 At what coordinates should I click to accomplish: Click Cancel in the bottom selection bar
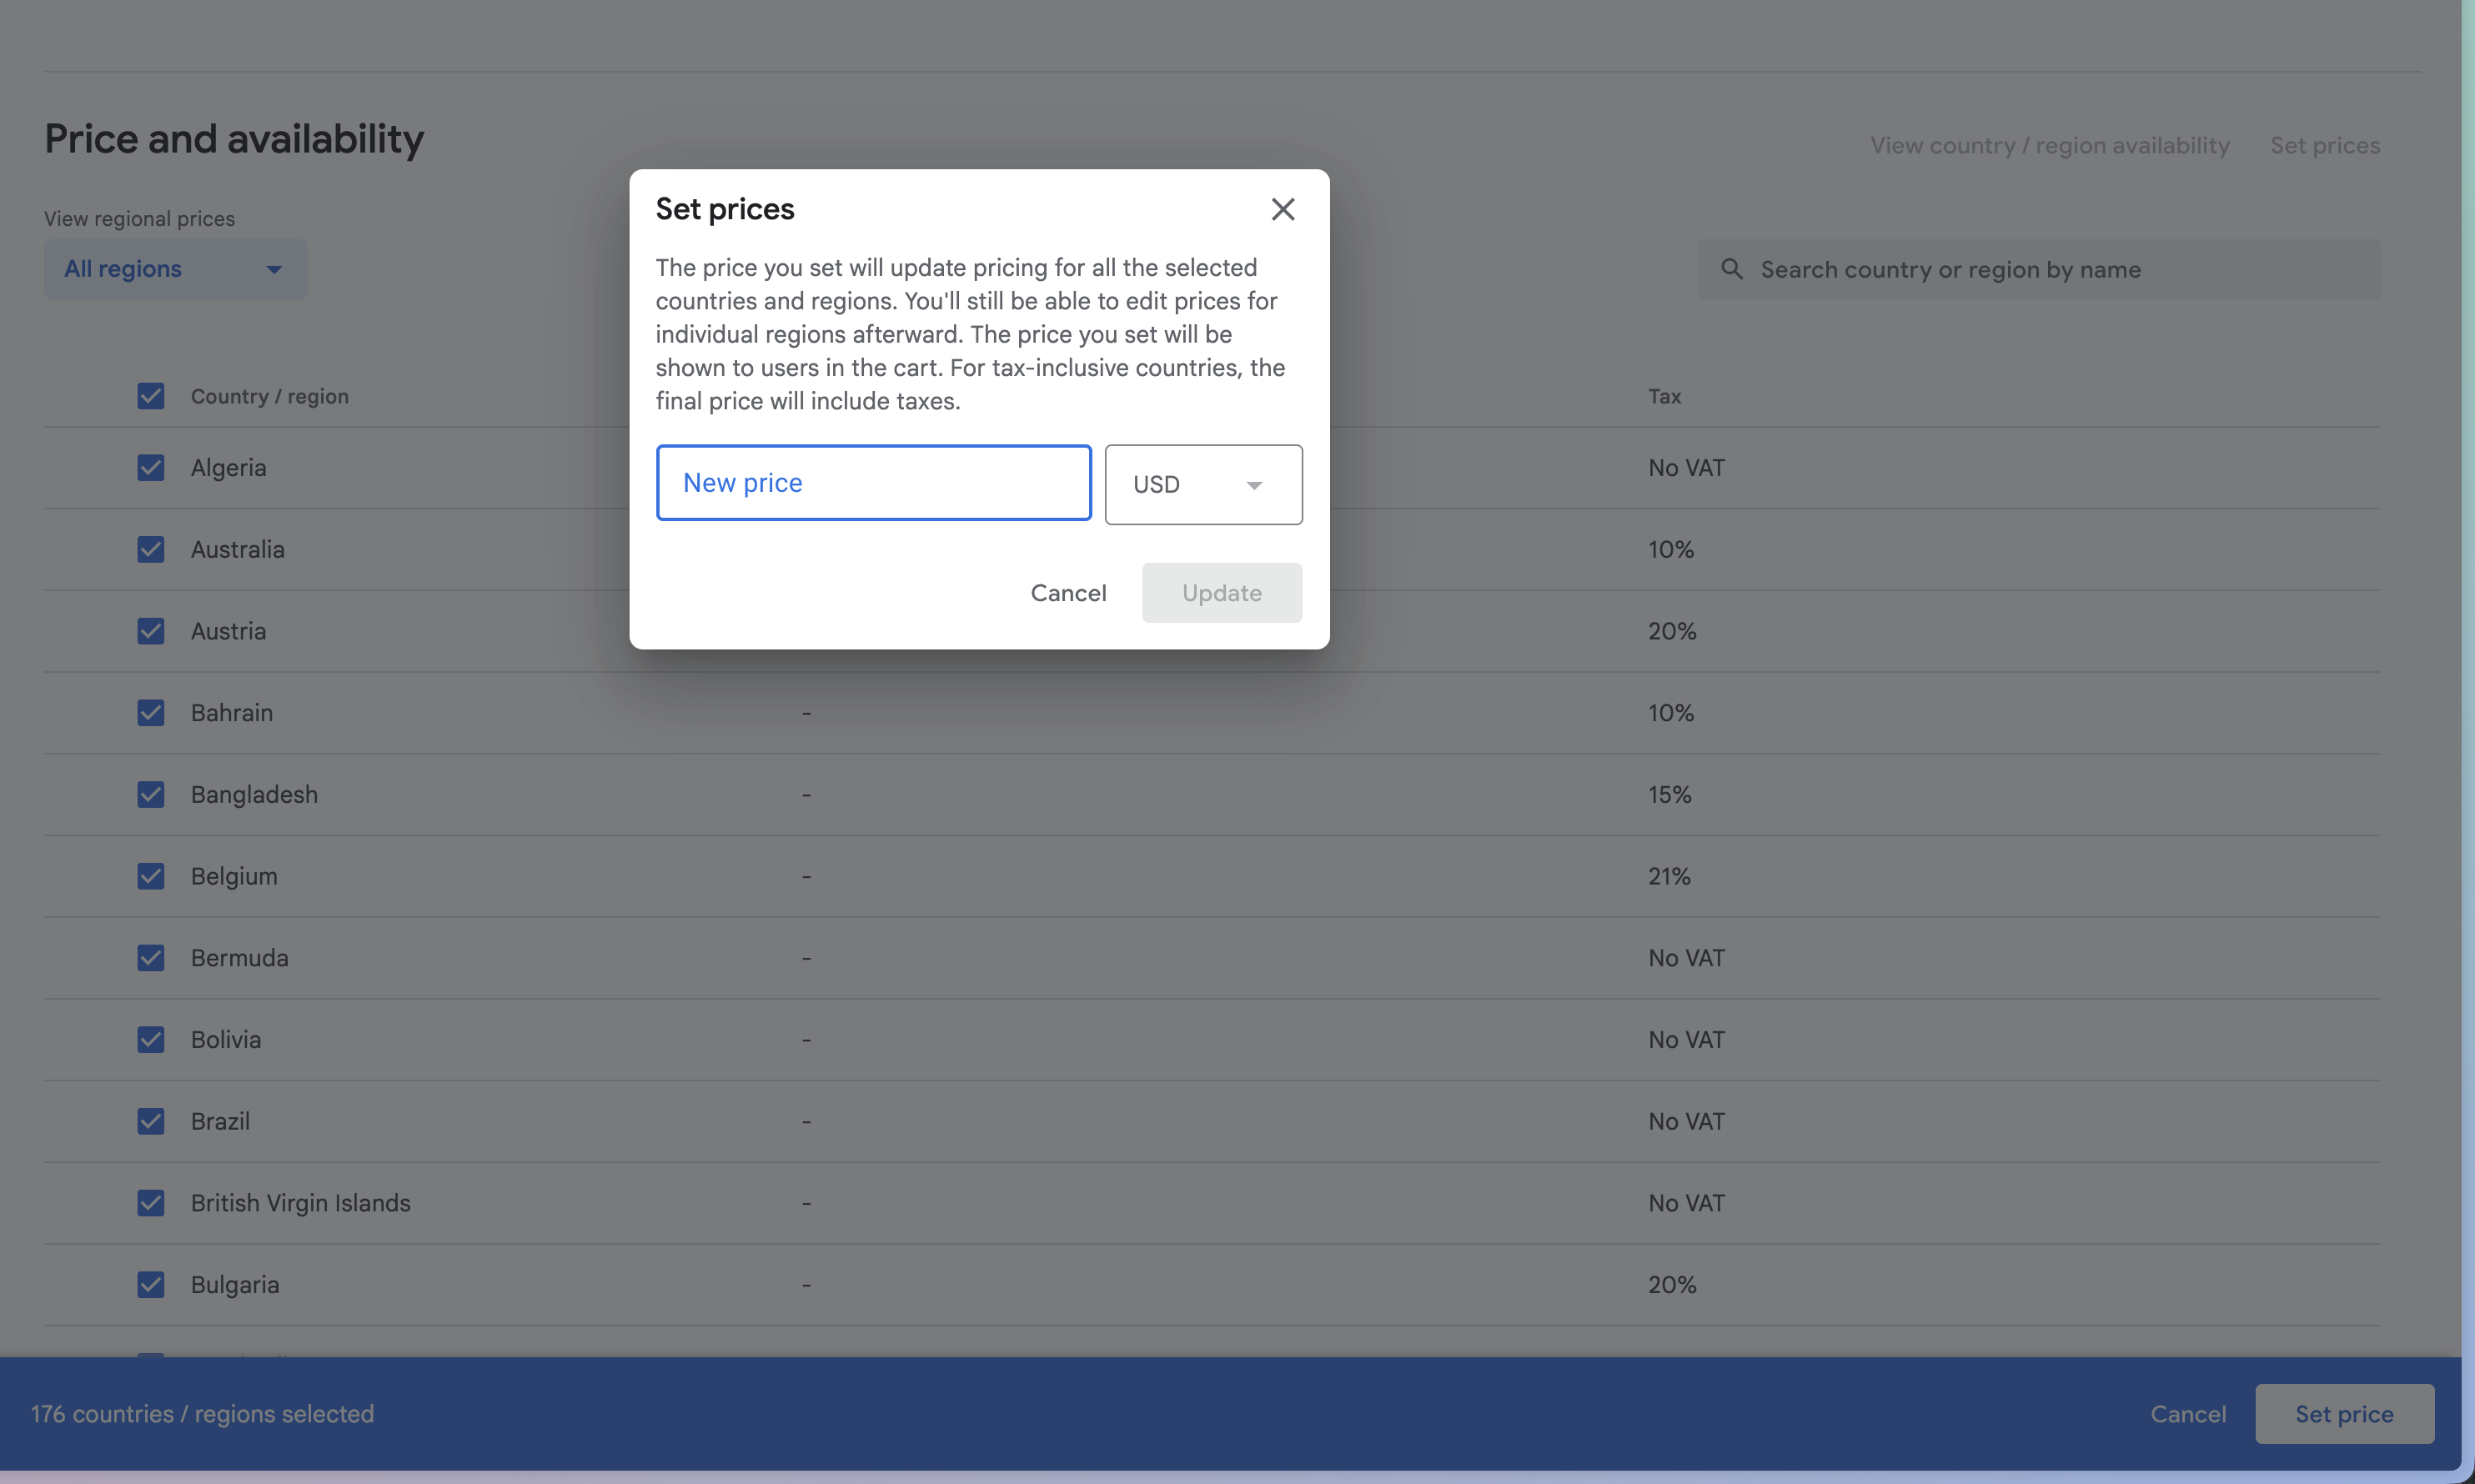(x=2188, y=1414)
